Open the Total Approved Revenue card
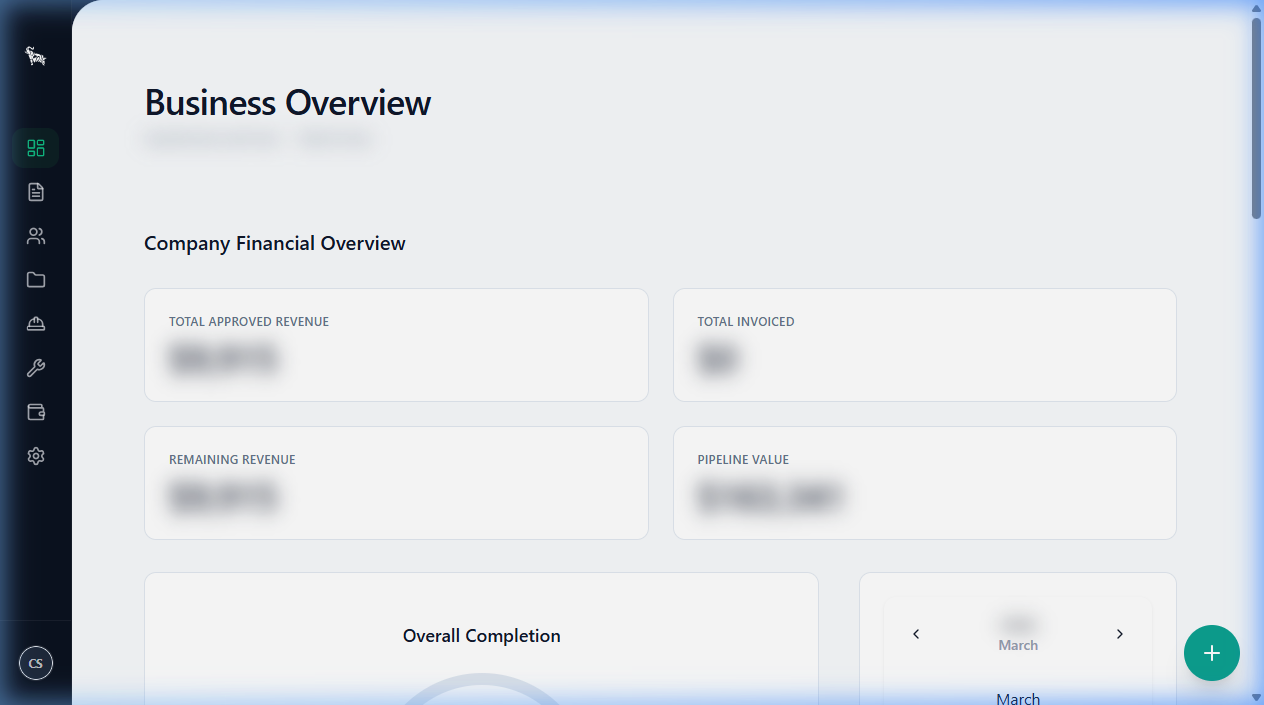This screenshot has height=705, width=1264. point(396,345)
